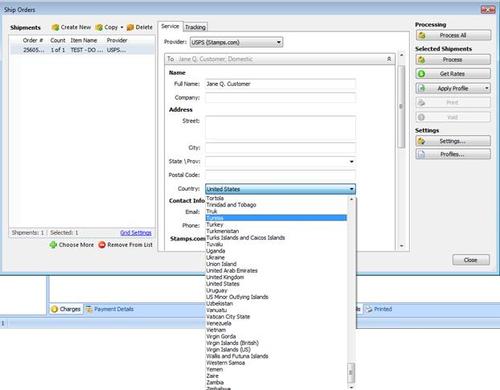The width and height of the screenshot is (500, 390).
Task: Select Zambia in the country list
Action: pos(276,382)
